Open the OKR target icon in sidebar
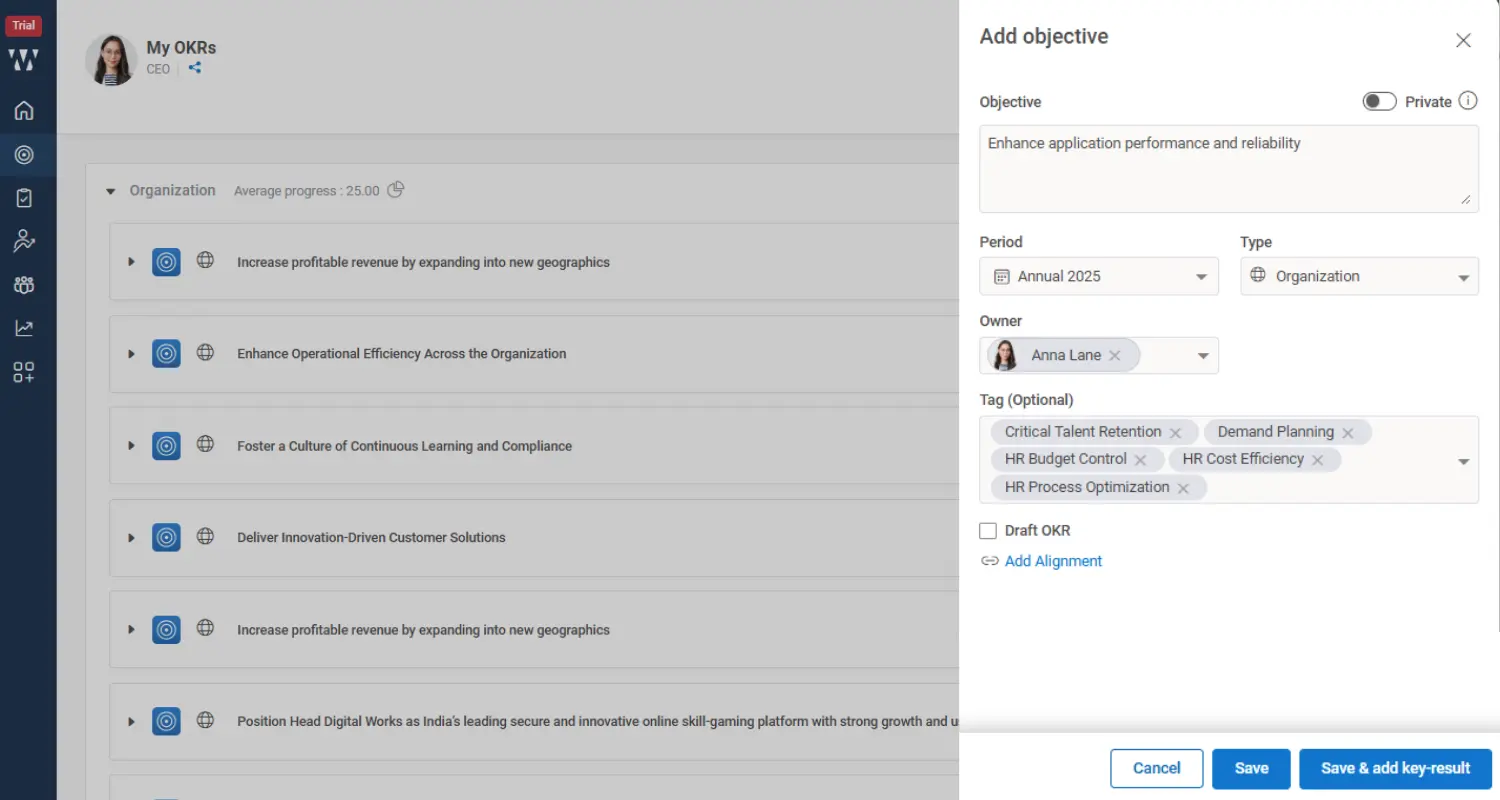This screenshot has width=1500, height=800. (24, 155)
